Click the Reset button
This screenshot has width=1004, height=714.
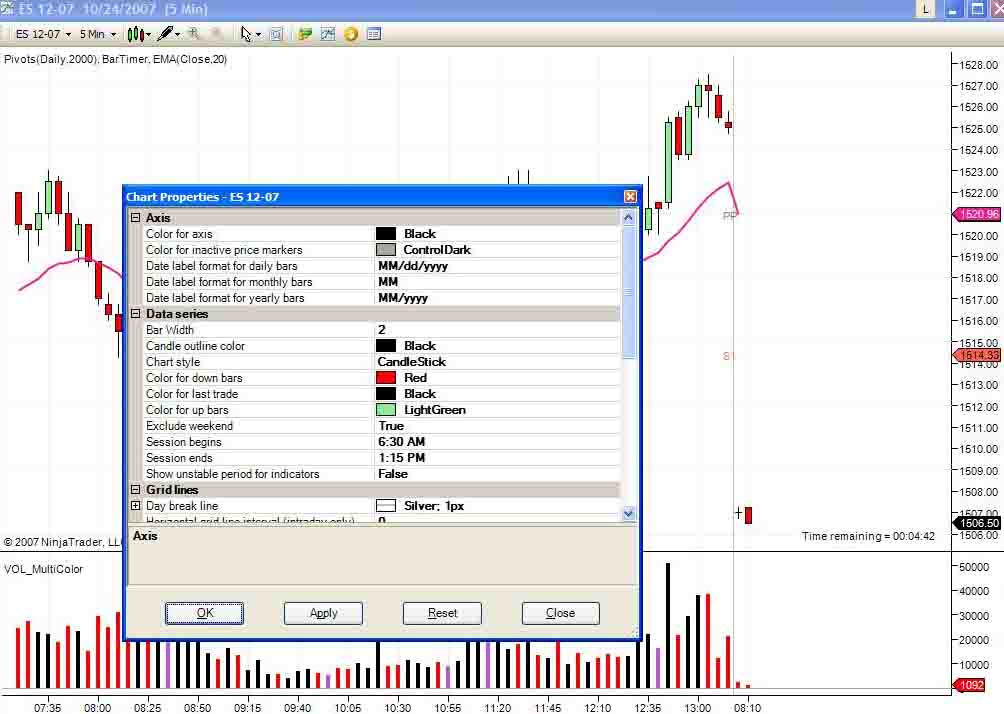point(442,613)
